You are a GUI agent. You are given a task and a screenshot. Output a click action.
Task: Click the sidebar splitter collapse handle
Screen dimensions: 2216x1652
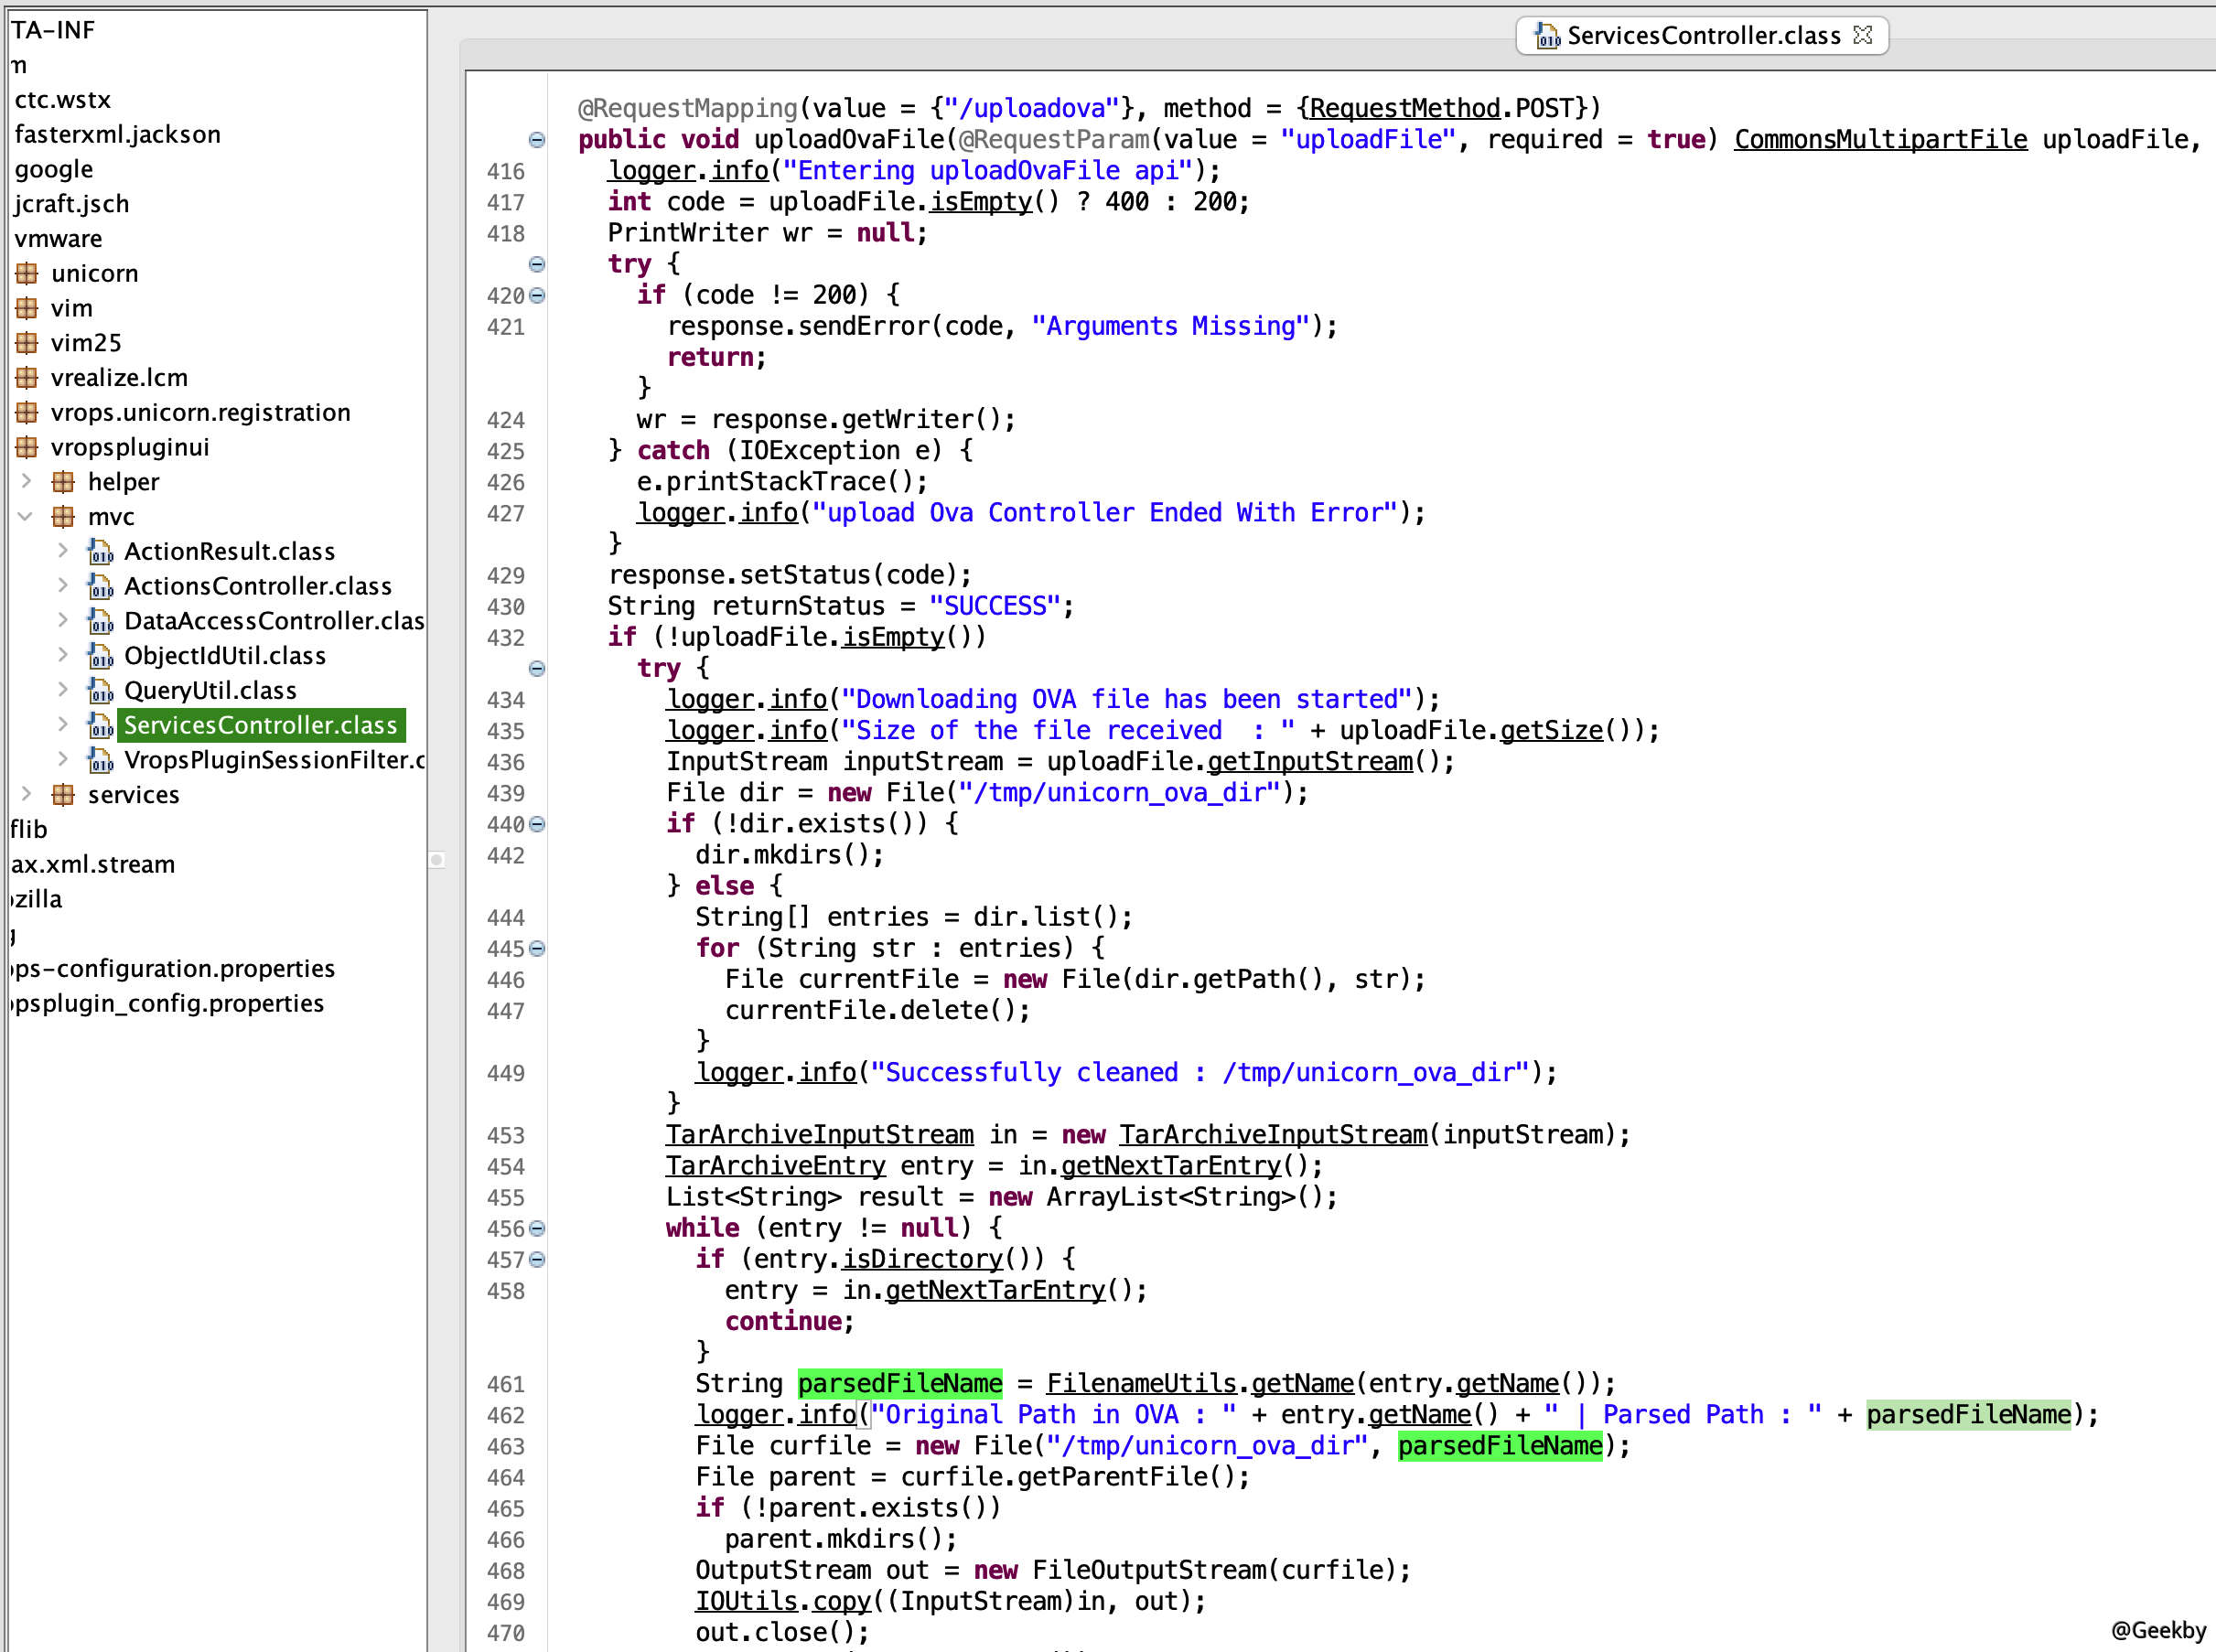[437, 860]
